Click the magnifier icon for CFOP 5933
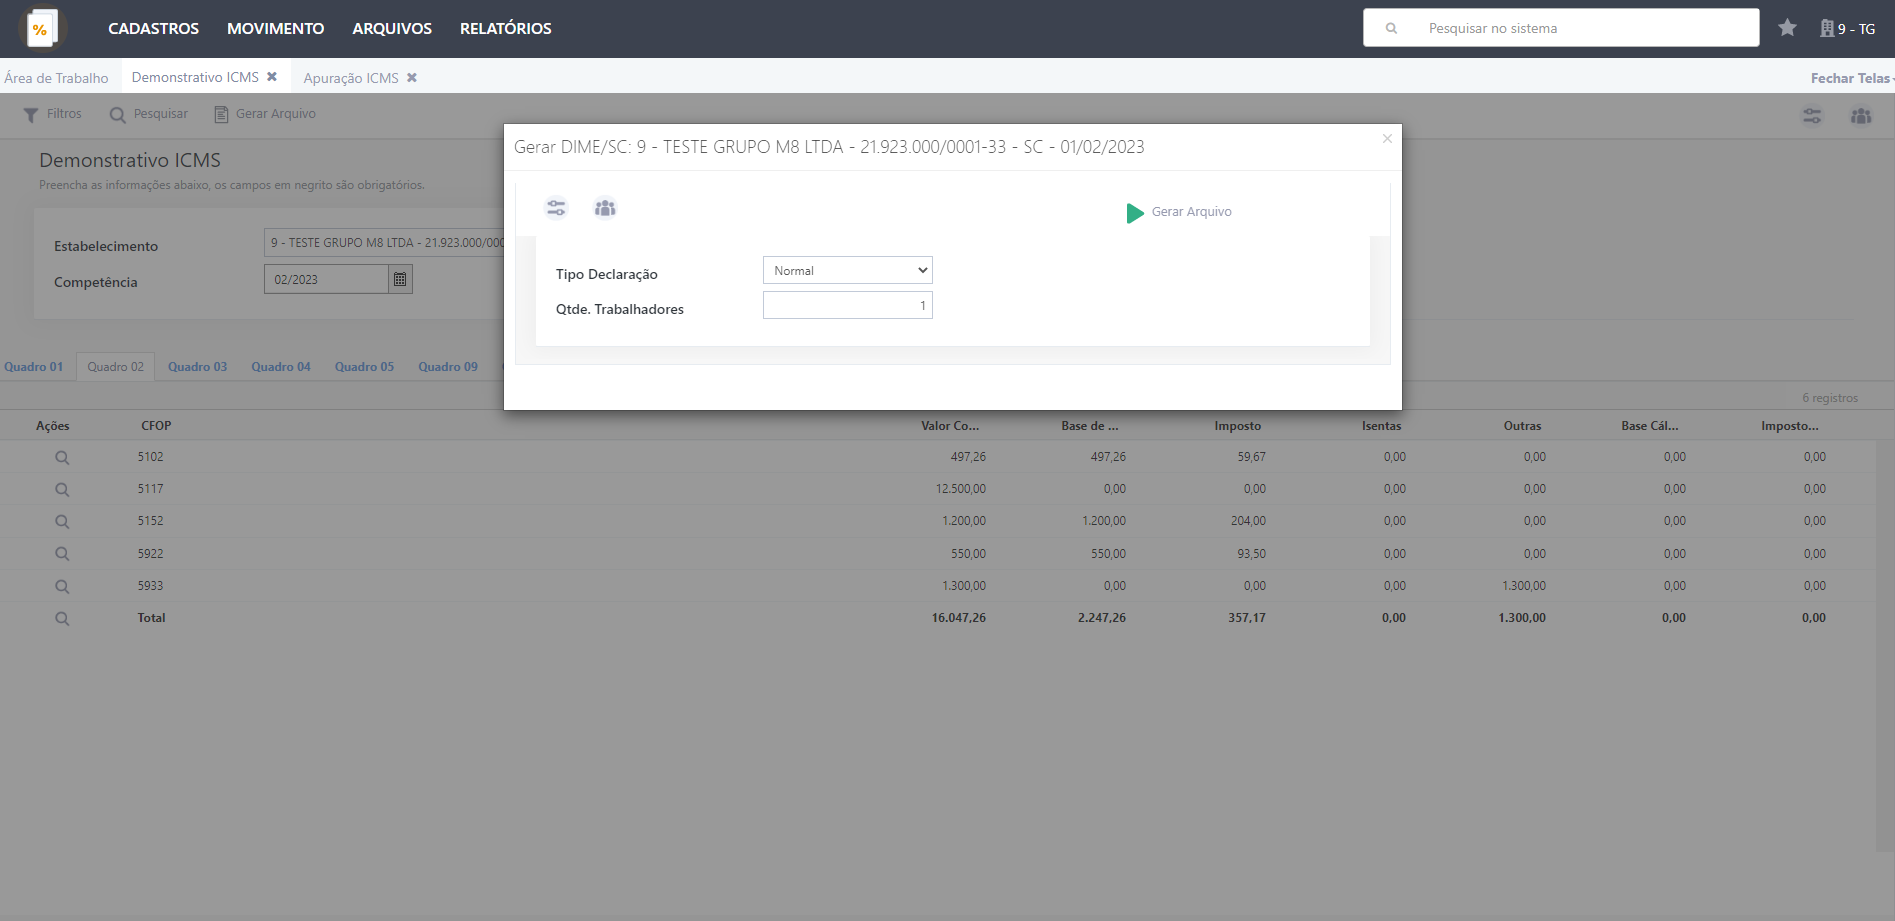Screen dimensions: 1895x921 coord(62,587)
